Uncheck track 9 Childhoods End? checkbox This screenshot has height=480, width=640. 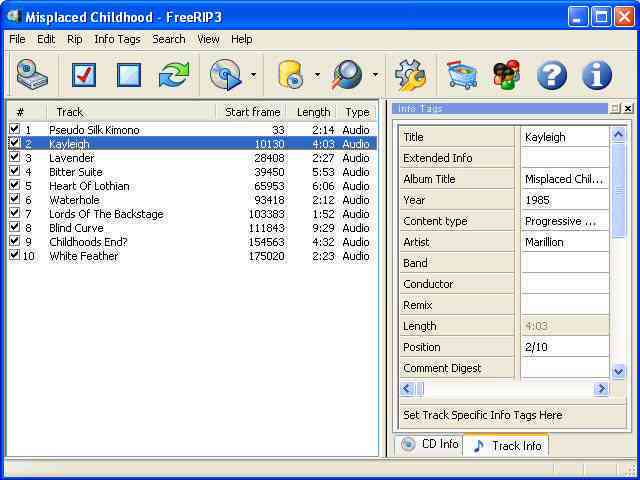coord(15,241)
